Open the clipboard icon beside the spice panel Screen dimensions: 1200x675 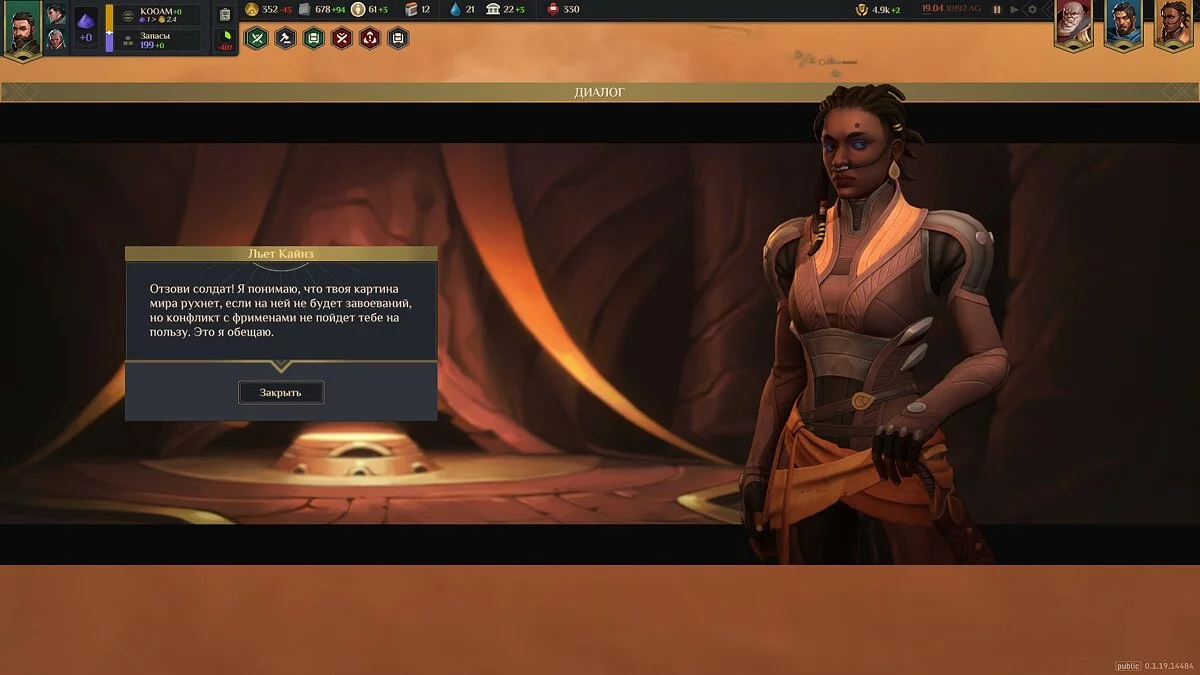(x=225, y=15)
